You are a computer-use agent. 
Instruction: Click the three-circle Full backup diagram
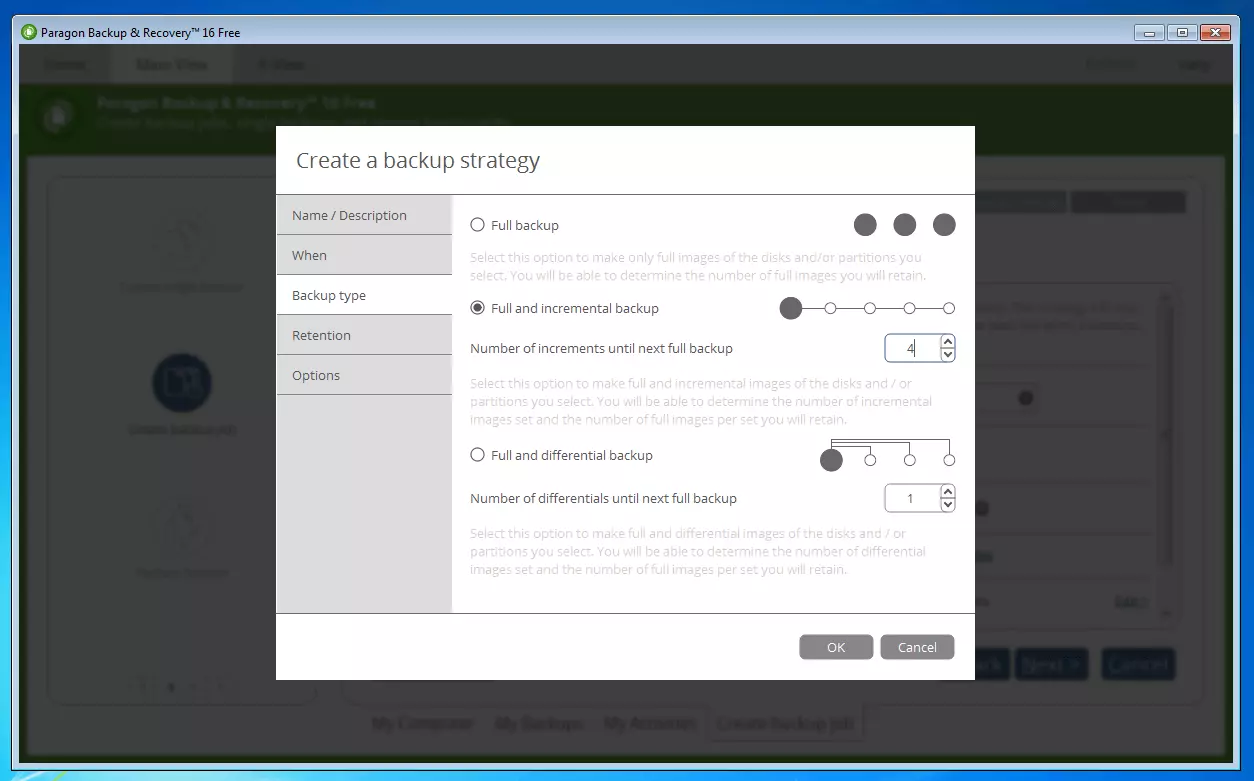[904, 225]
